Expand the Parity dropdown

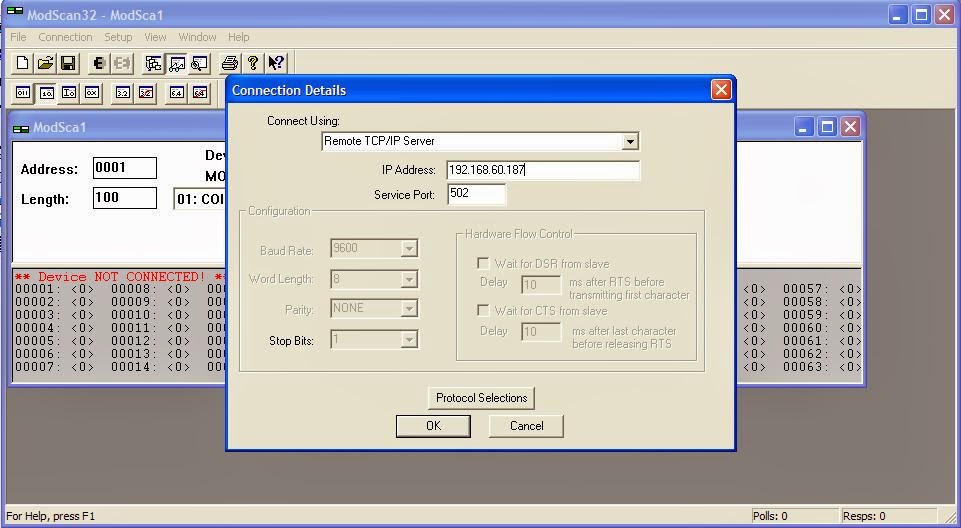pos(409,309)
